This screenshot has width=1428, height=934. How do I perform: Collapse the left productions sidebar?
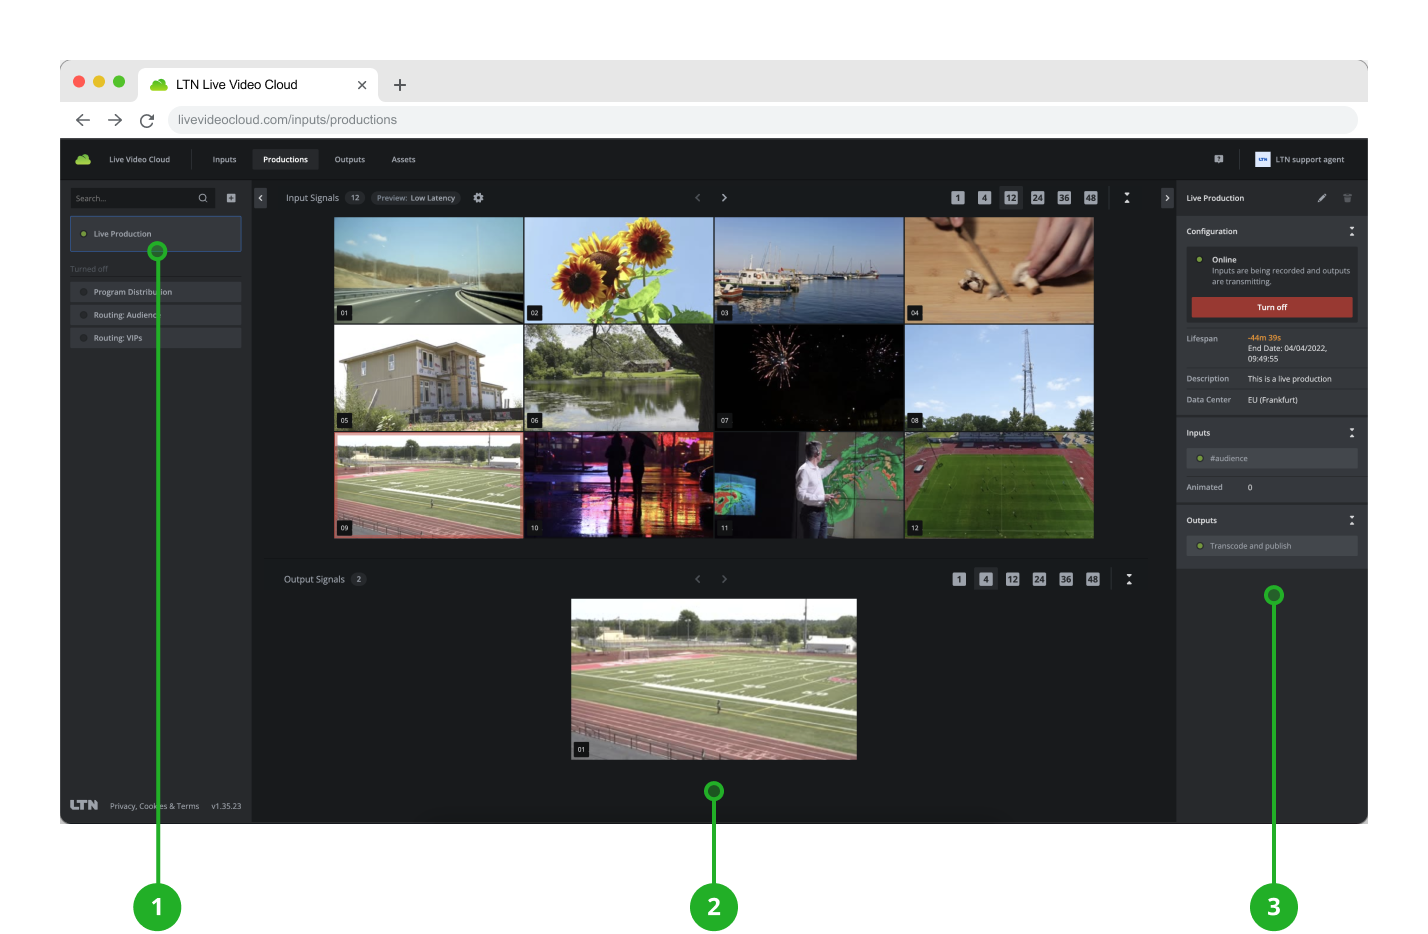[260, 198]
